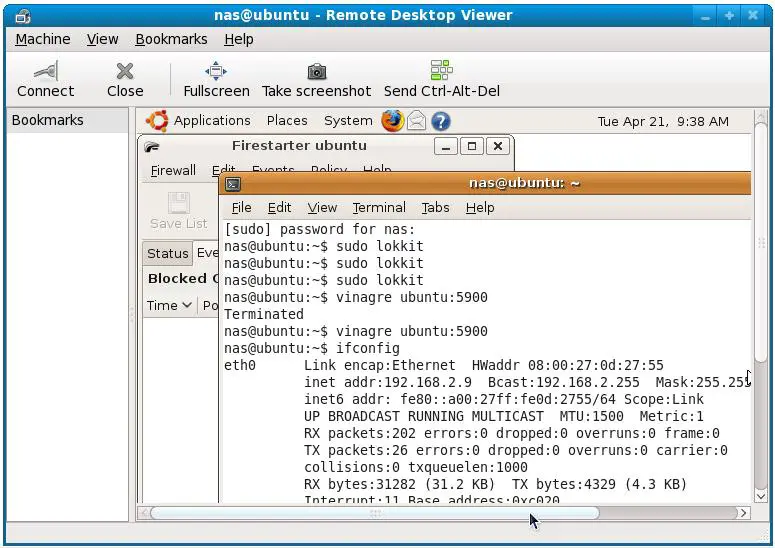Enter Fullscreen mode via toolbar
Viewport: 775px width, 548px height.
click(216, 79)
